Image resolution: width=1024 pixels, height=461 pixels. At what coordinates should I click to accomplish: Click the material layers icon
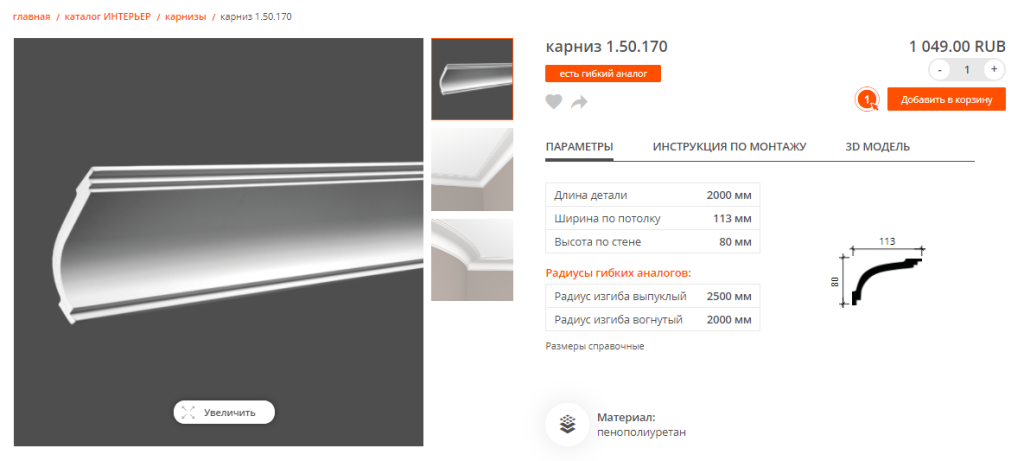pyautogui.click(x=566, y=425)
